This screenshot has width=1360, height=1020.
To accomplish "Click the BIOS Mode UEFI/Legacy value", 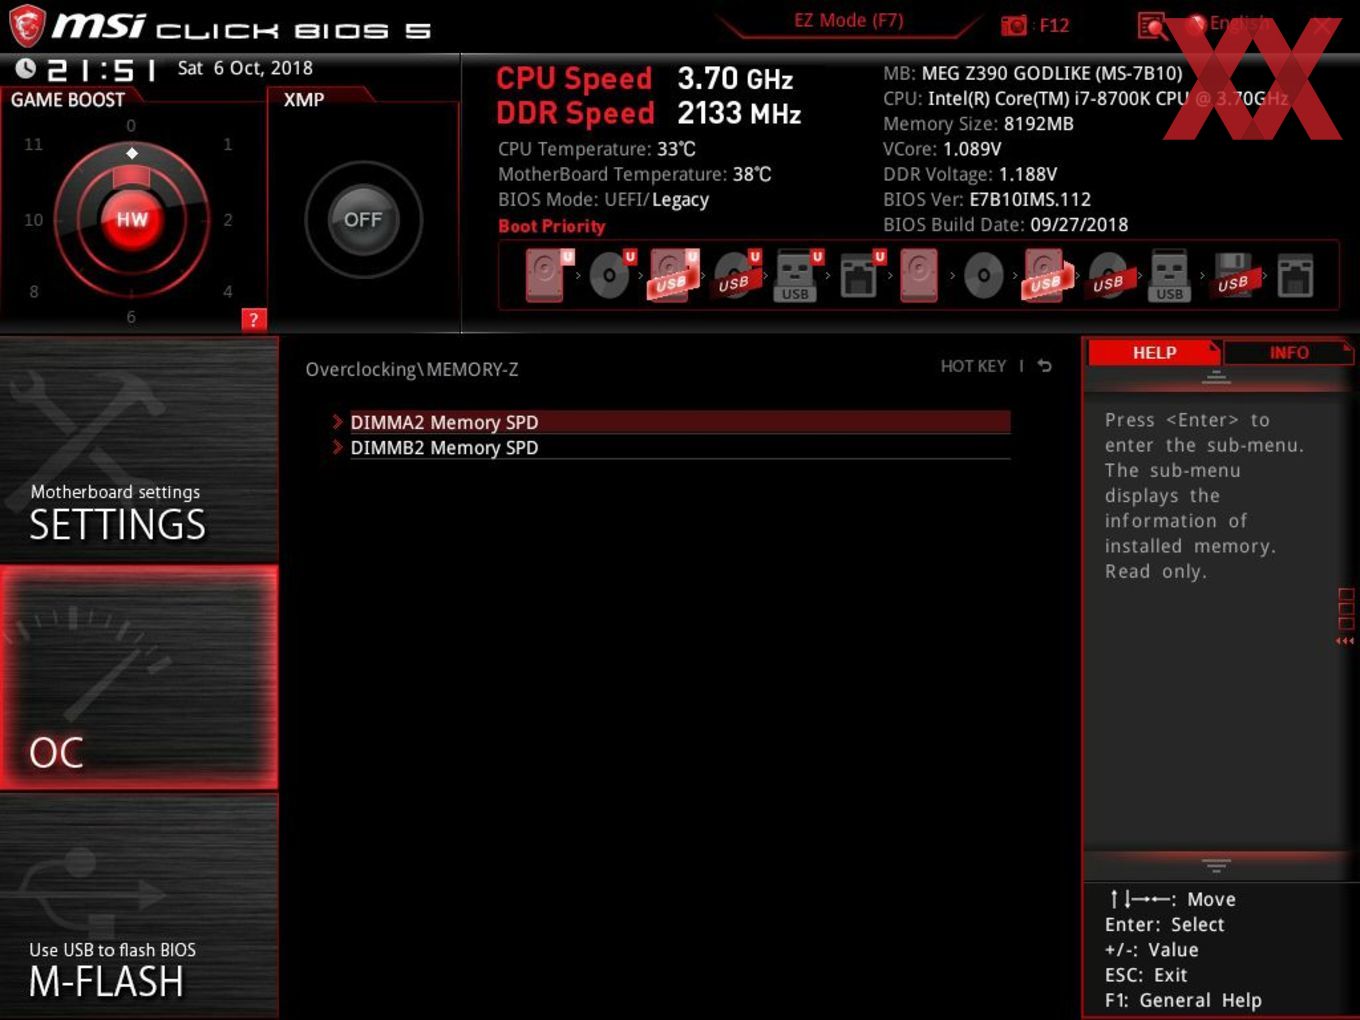I will 657,199.
